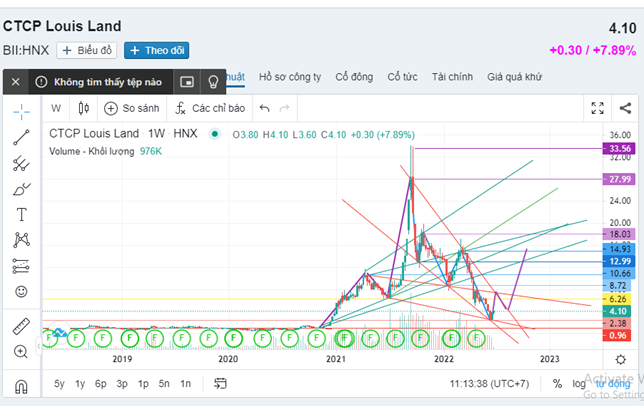The height and width of the screenshot is (406, 644).
Task: Click the F event marker above 2020
Action: [x=234, y=339]
